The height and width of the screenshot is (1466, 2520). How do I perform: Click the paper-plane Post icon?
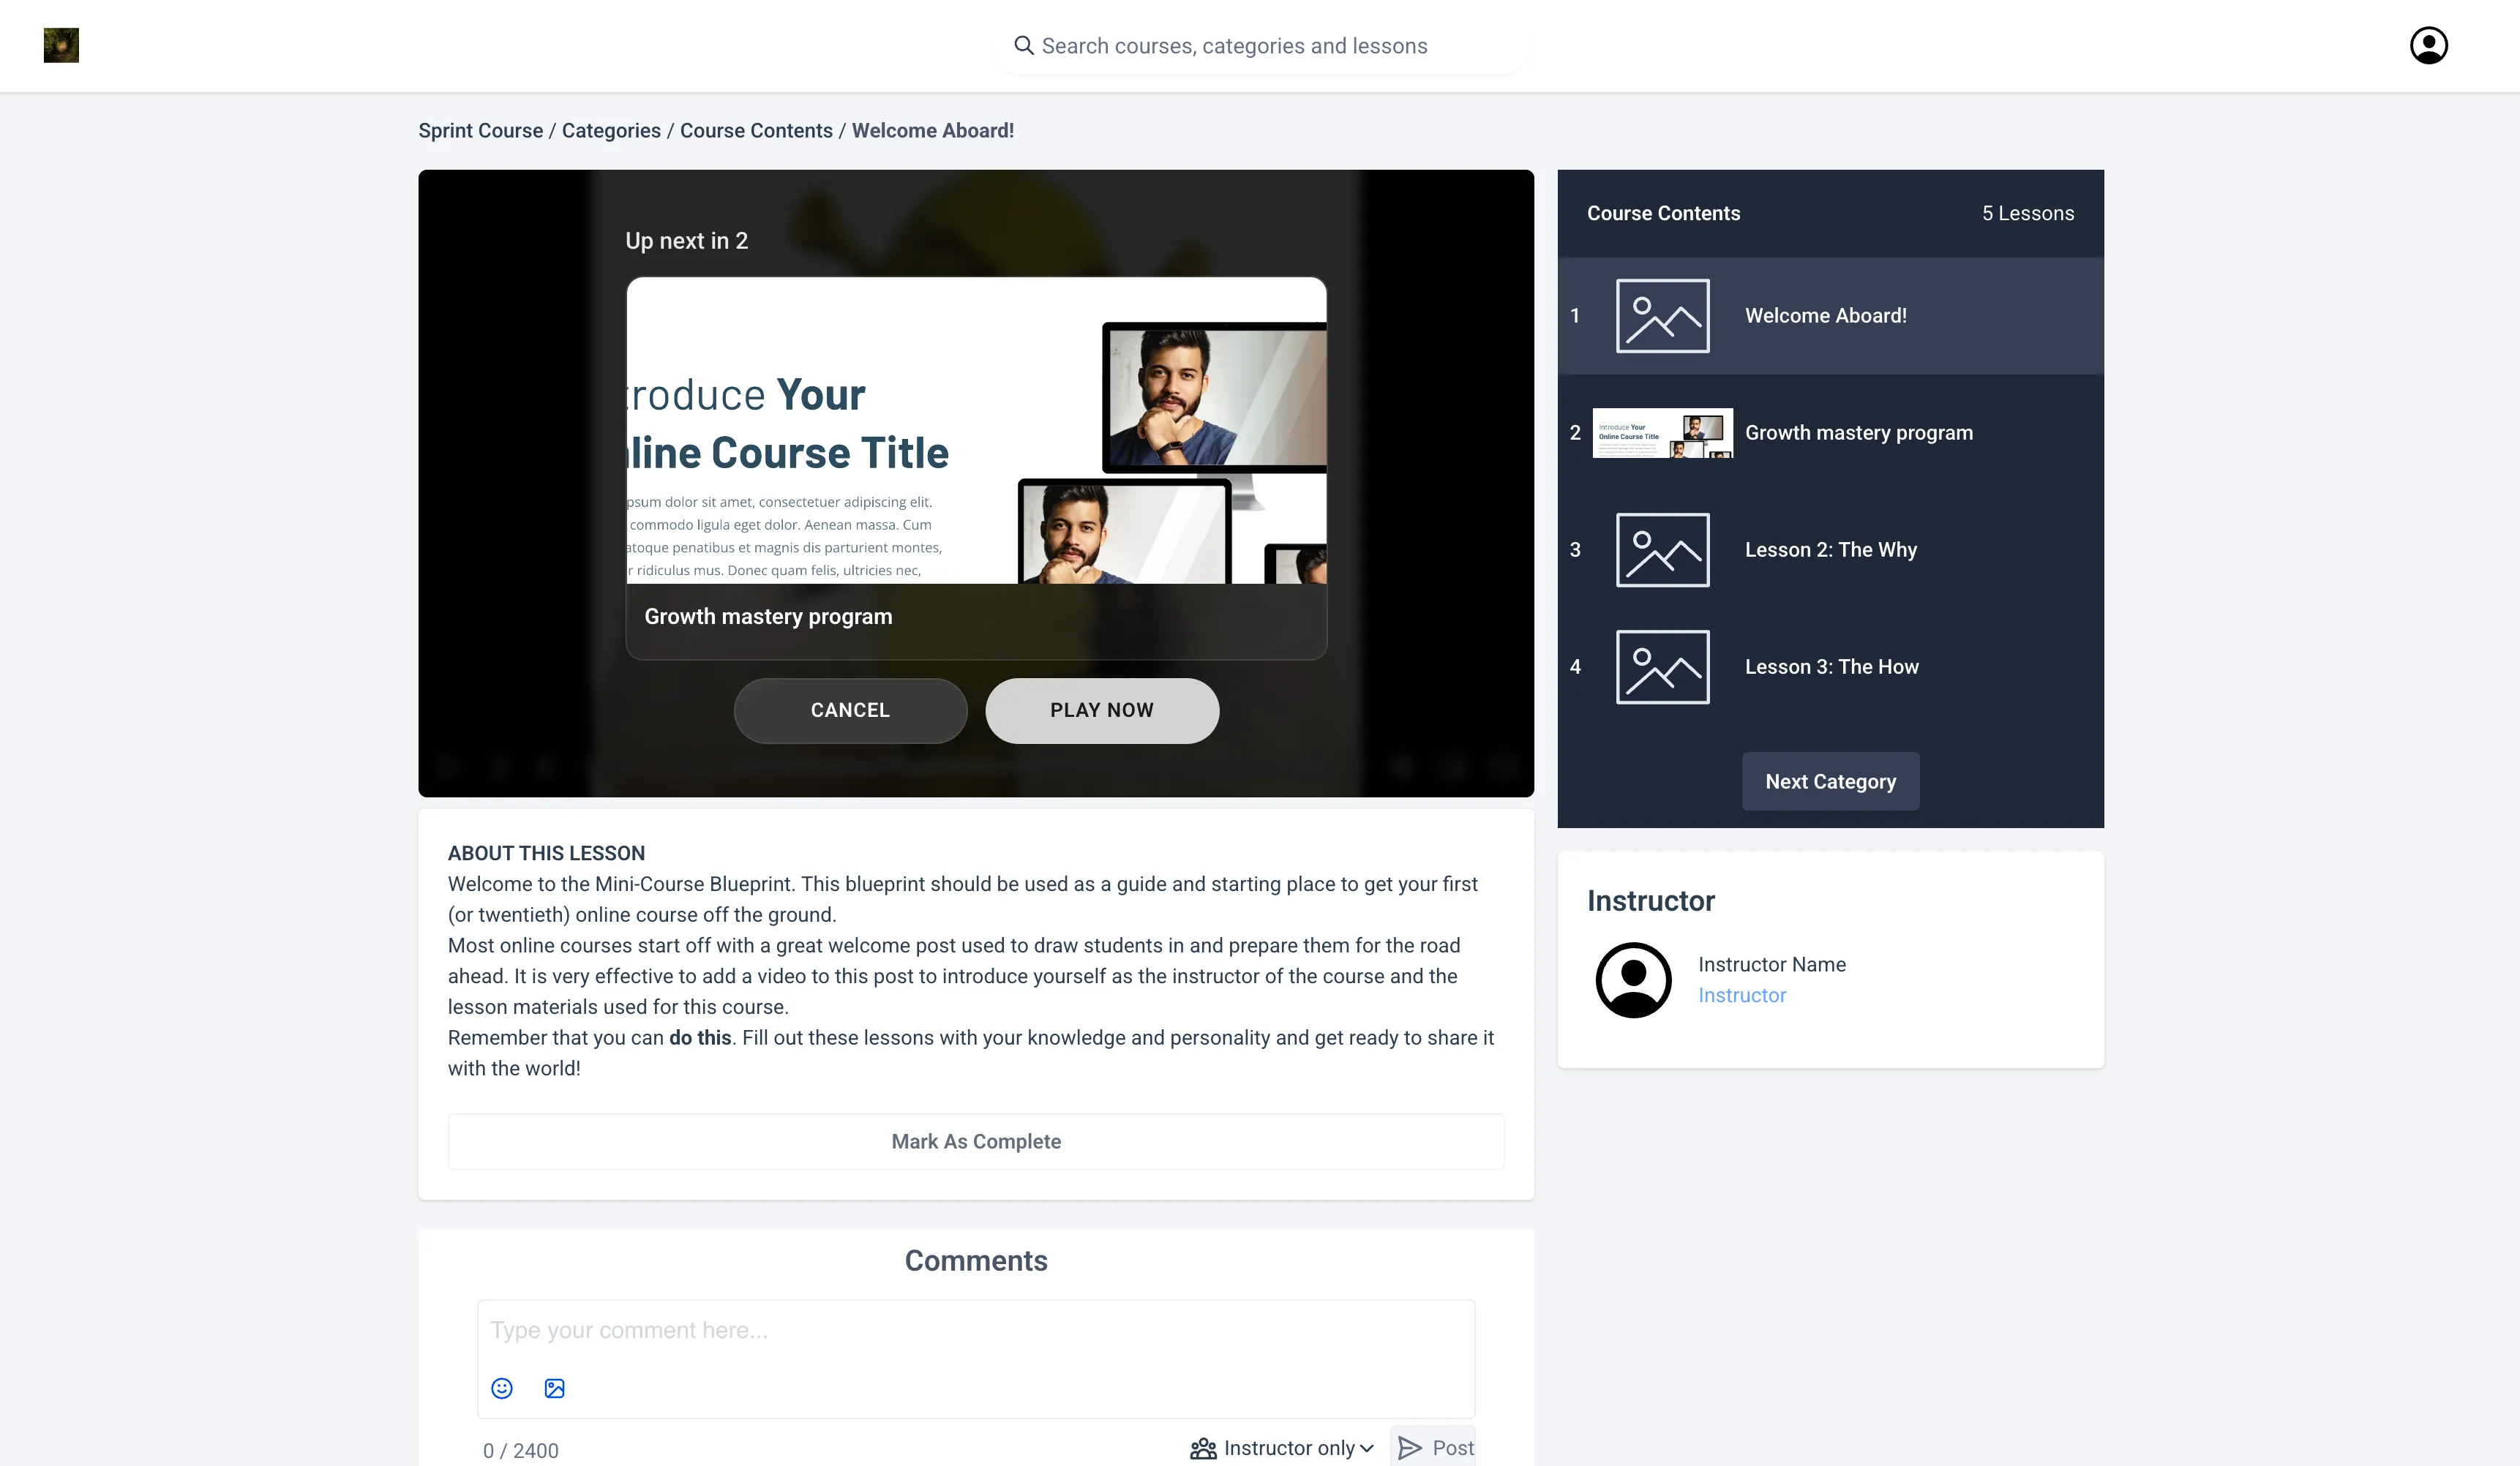coord(1408,1447)
